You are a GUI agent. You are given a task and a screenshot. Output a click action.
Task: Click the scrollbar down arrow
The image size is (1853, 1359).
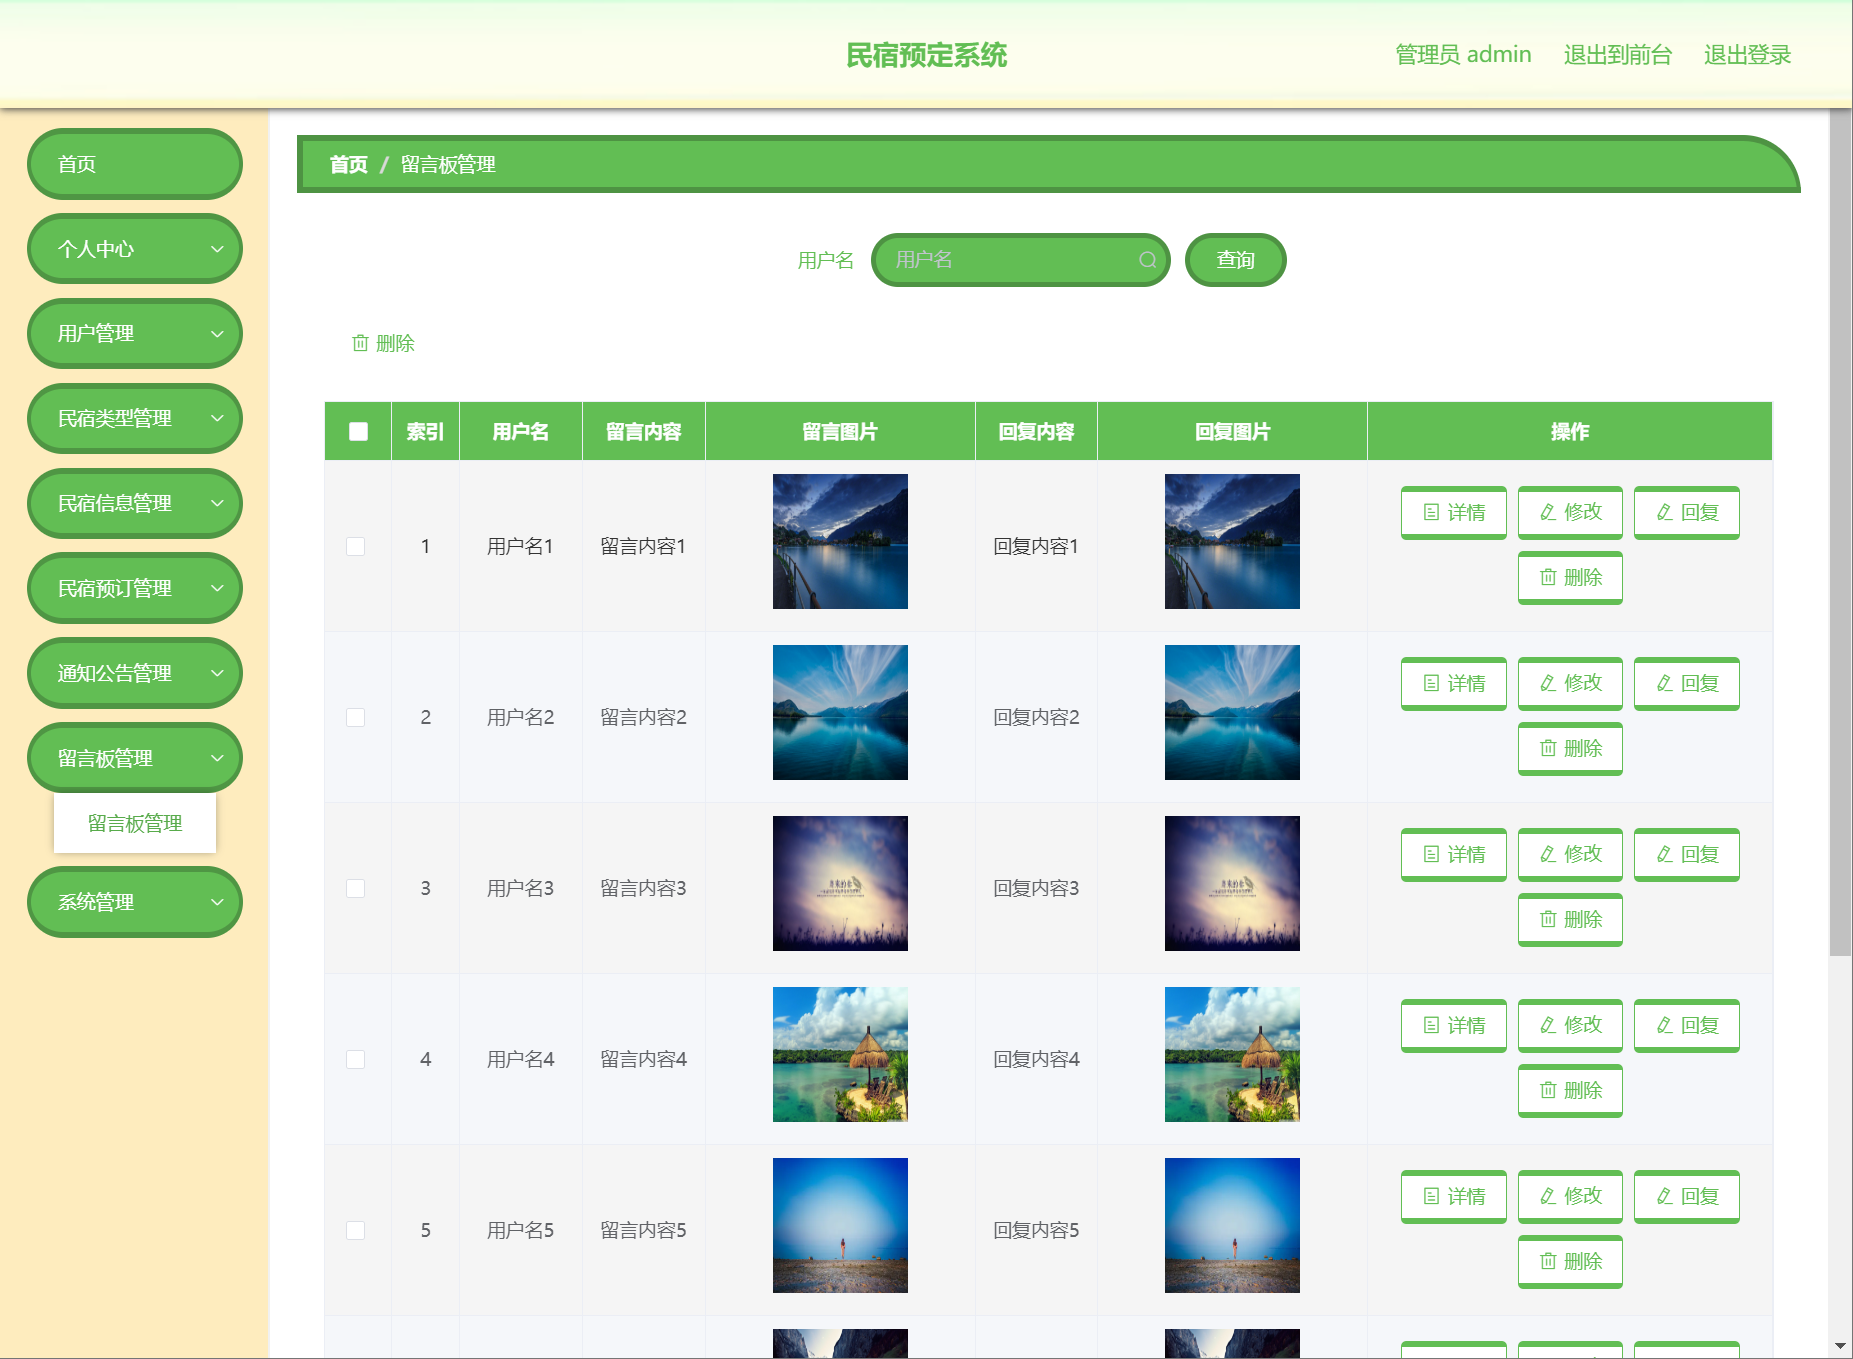click(x=1840, y=1347)
